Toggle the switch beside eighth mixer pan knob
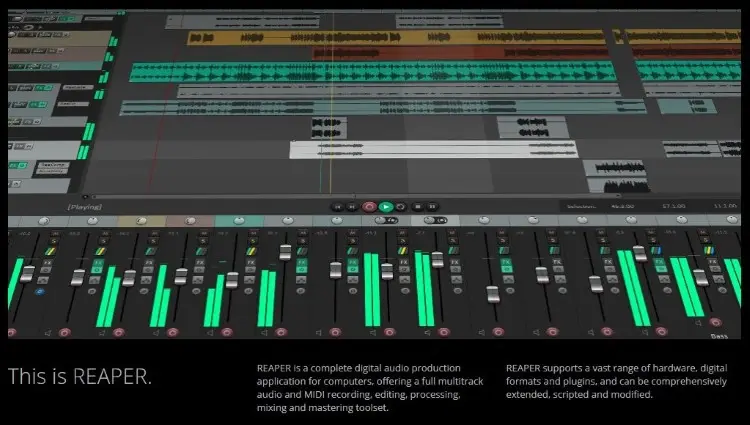The height and width of the screenshot is (425, 750). pyautogui.click(x=392, y=220)
